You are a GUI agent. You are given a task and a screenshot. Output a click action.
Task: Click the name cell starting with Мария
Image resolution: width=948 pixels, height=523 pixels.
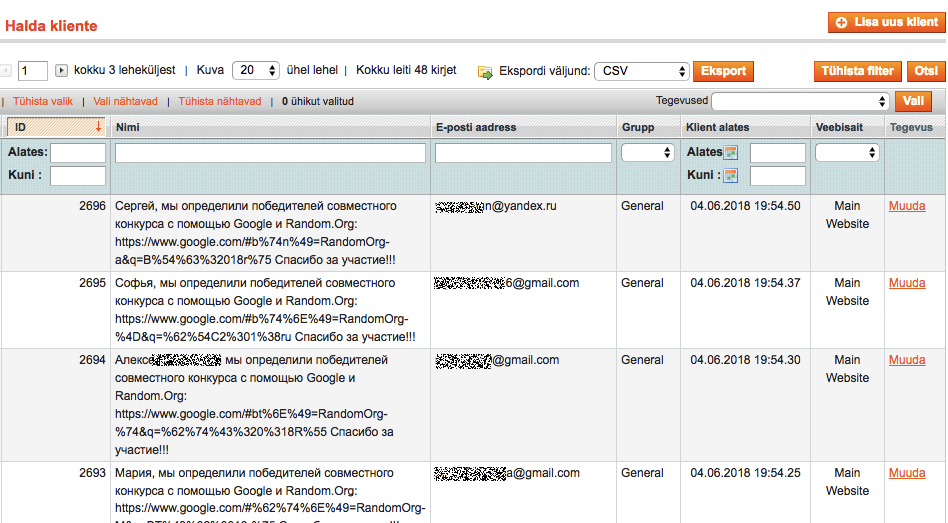click(x=270, y=491)
